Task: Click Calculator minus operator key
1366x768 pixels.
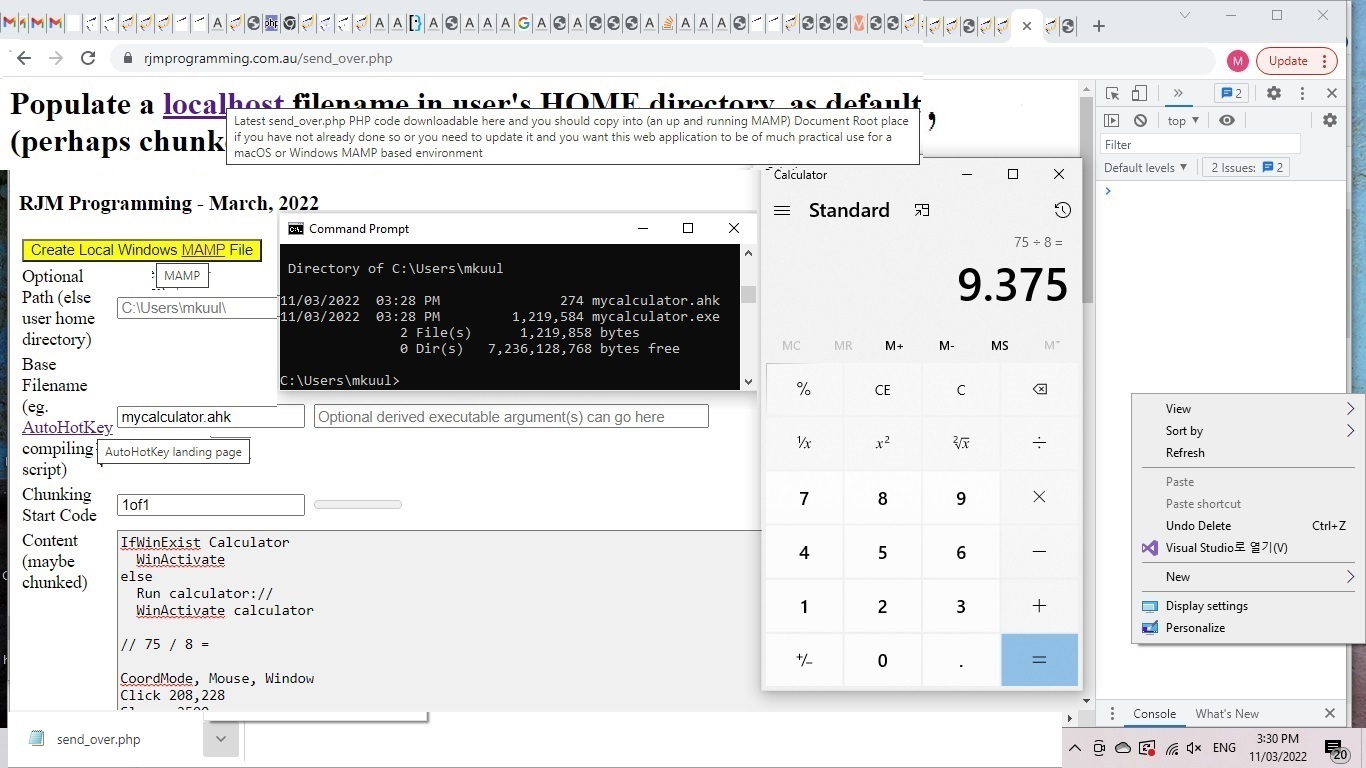Action: coord(1039,552)
